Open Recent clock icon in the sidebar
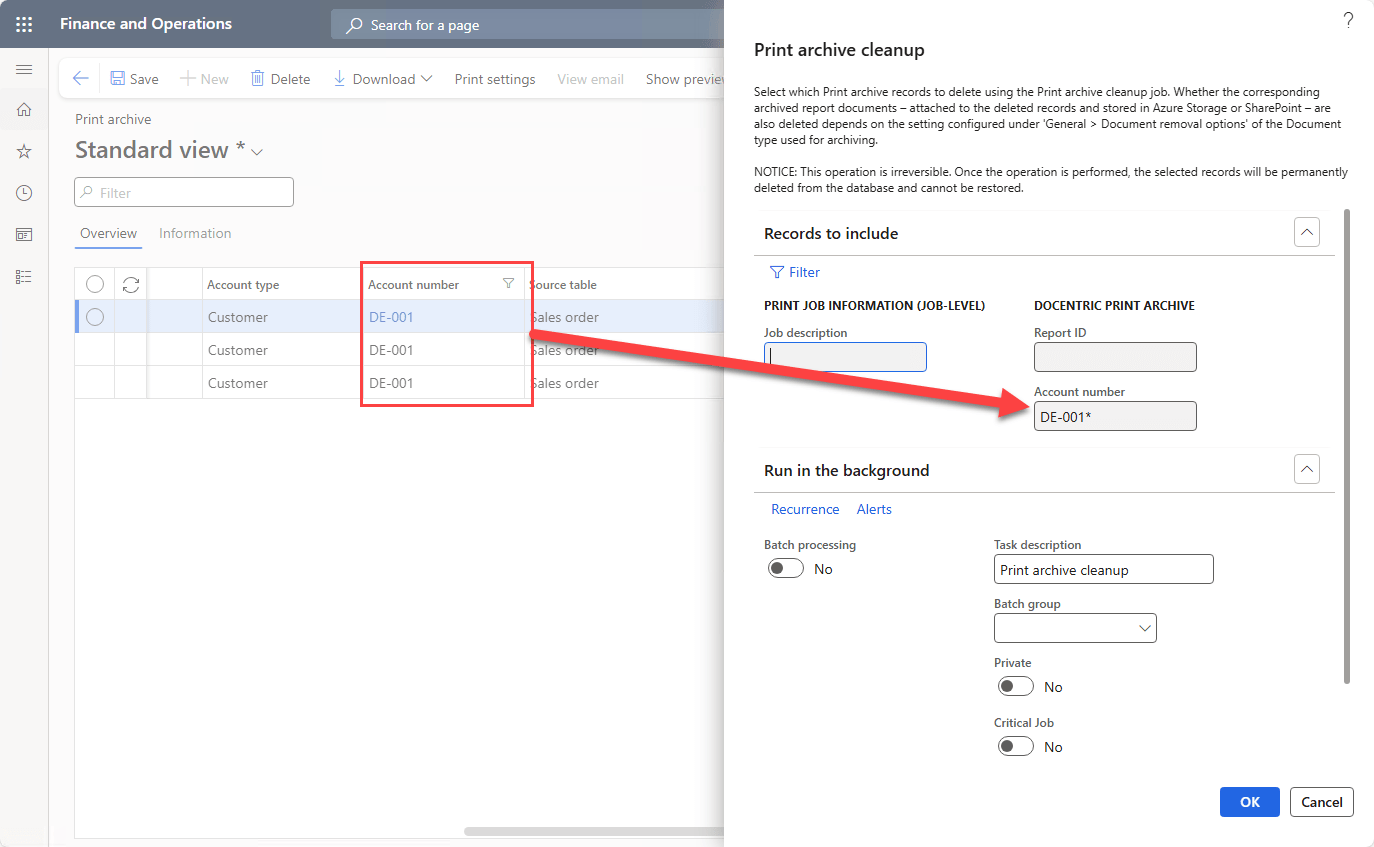 24,193
